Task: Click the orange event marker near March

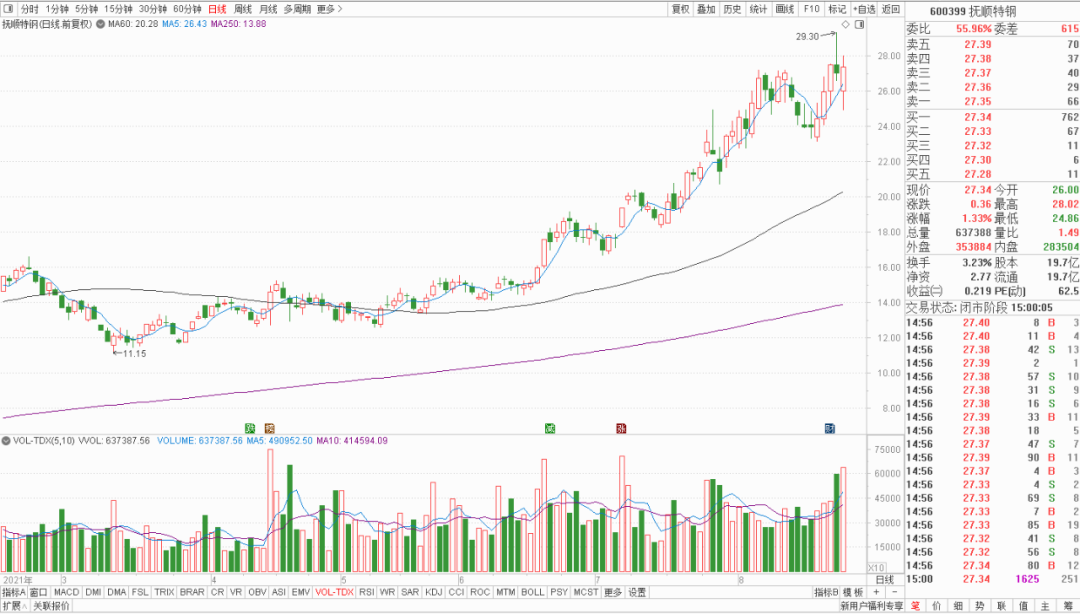Action: [269, 429]
